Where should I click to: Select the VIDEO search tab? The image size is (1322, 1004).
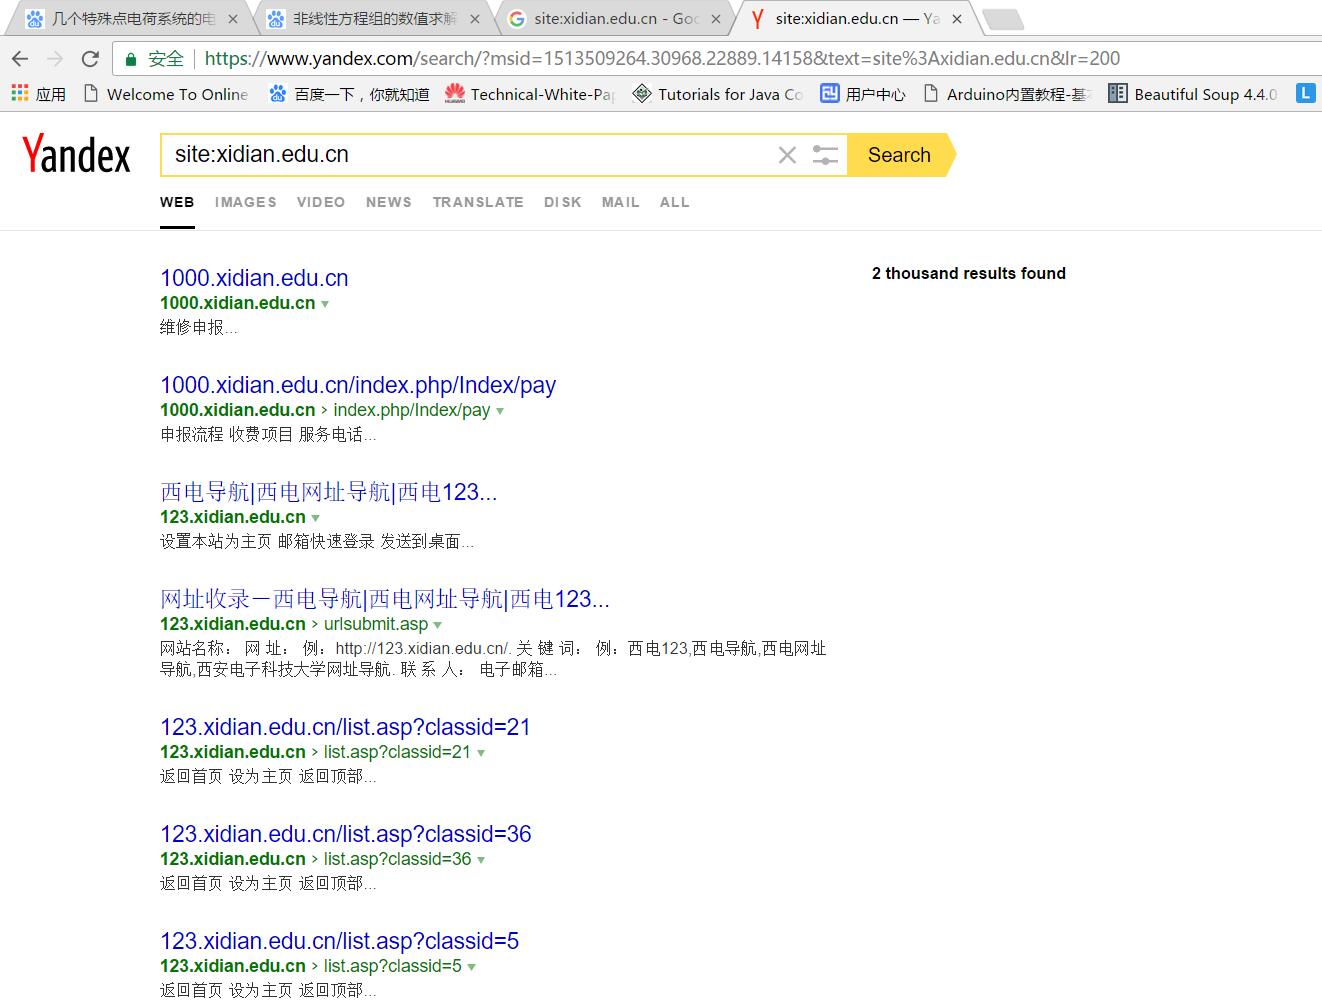pyautogui.click(x=321, y=202)
